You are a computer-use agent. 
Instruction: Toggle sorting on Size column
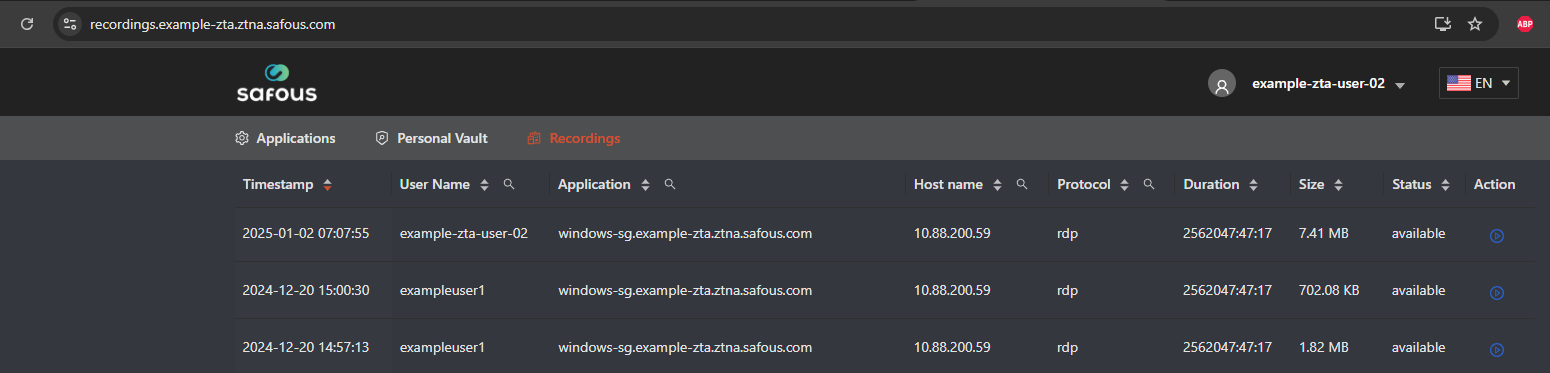[1338, 185]
